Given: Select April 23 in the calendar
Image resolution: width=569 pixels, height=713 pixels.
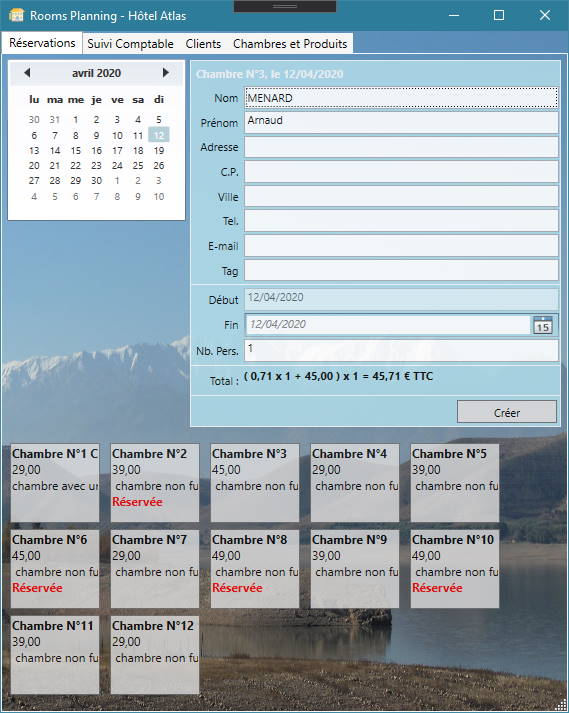Looking at the screenshot, I should tap(96, 166).
